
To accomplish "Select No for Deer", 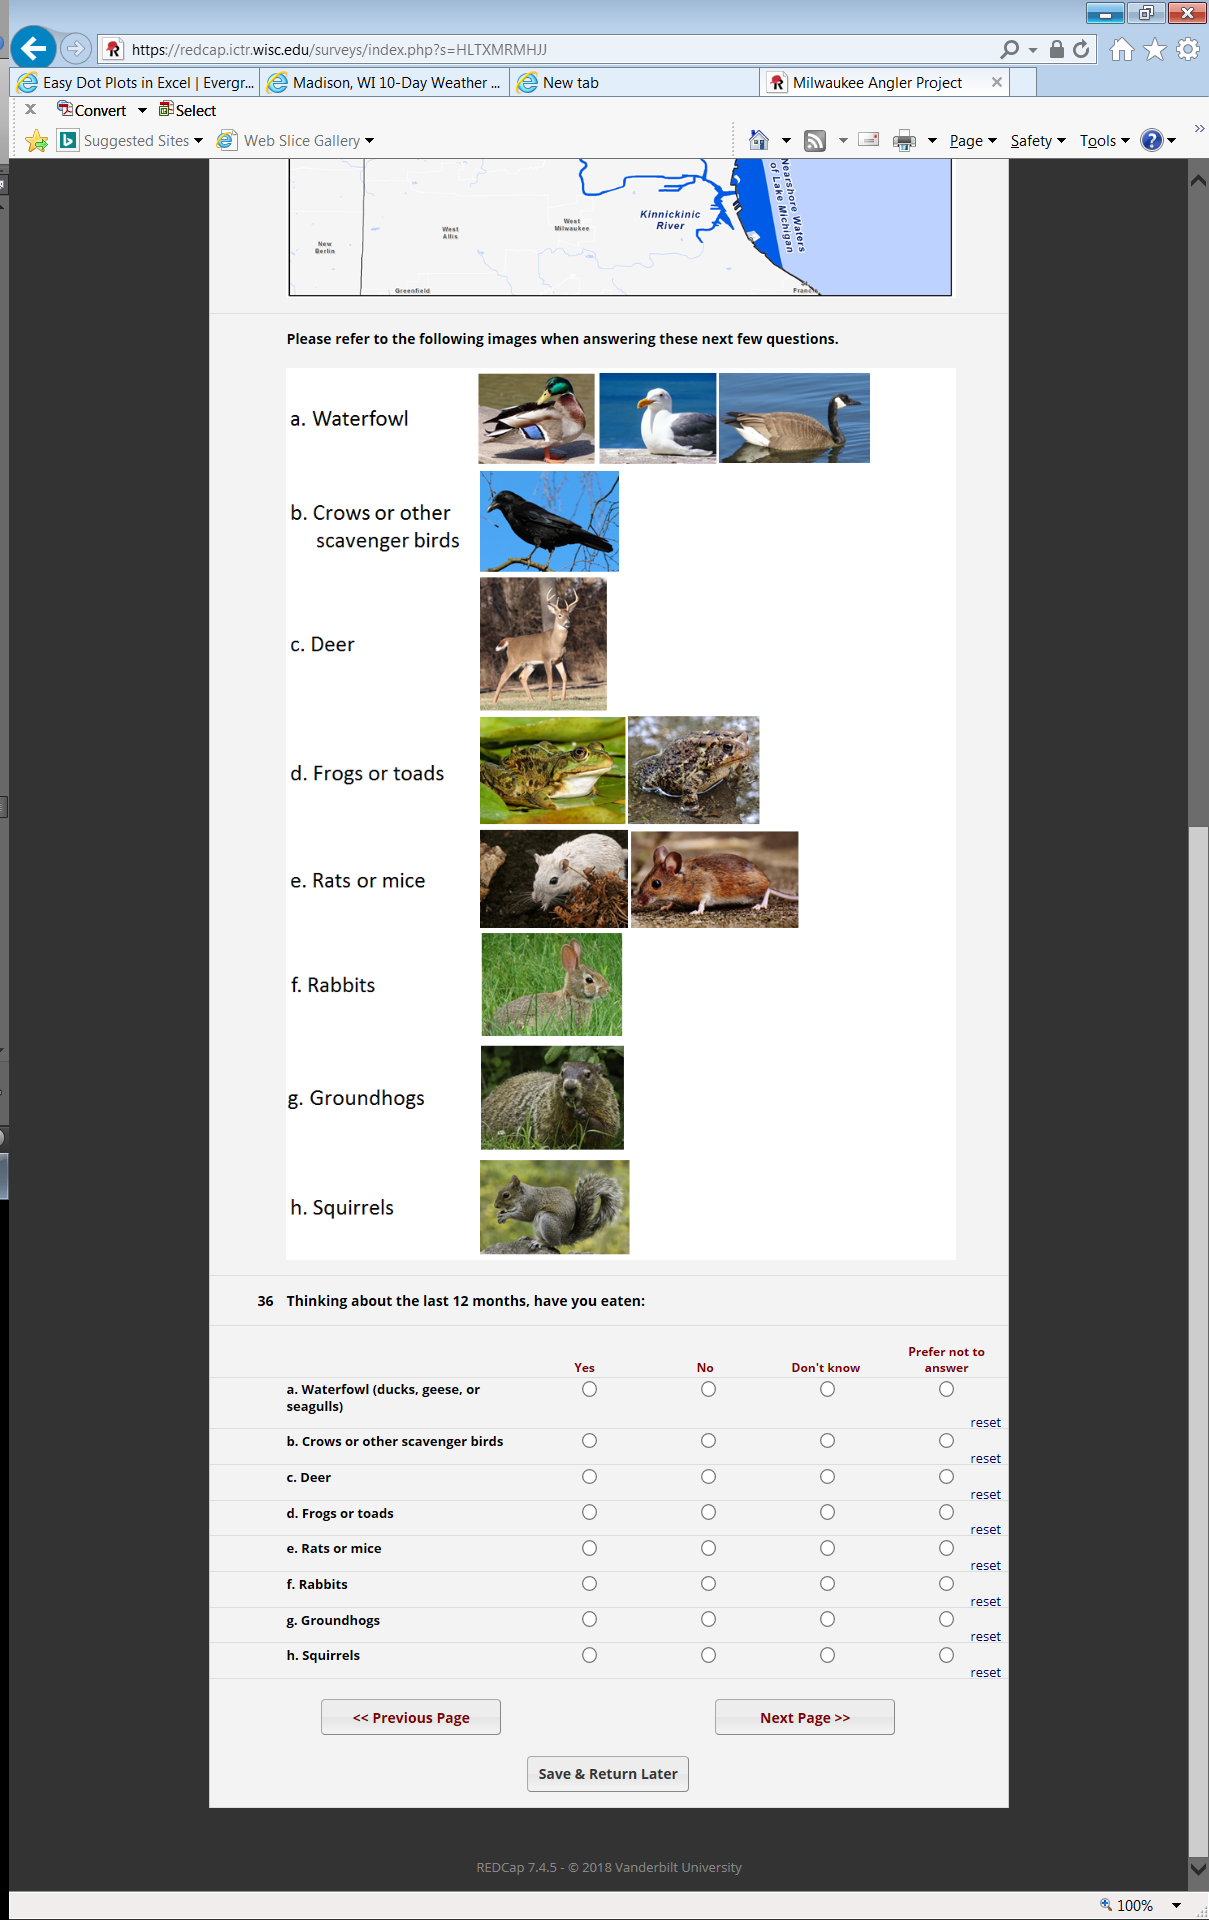I will click(708, 1476).
